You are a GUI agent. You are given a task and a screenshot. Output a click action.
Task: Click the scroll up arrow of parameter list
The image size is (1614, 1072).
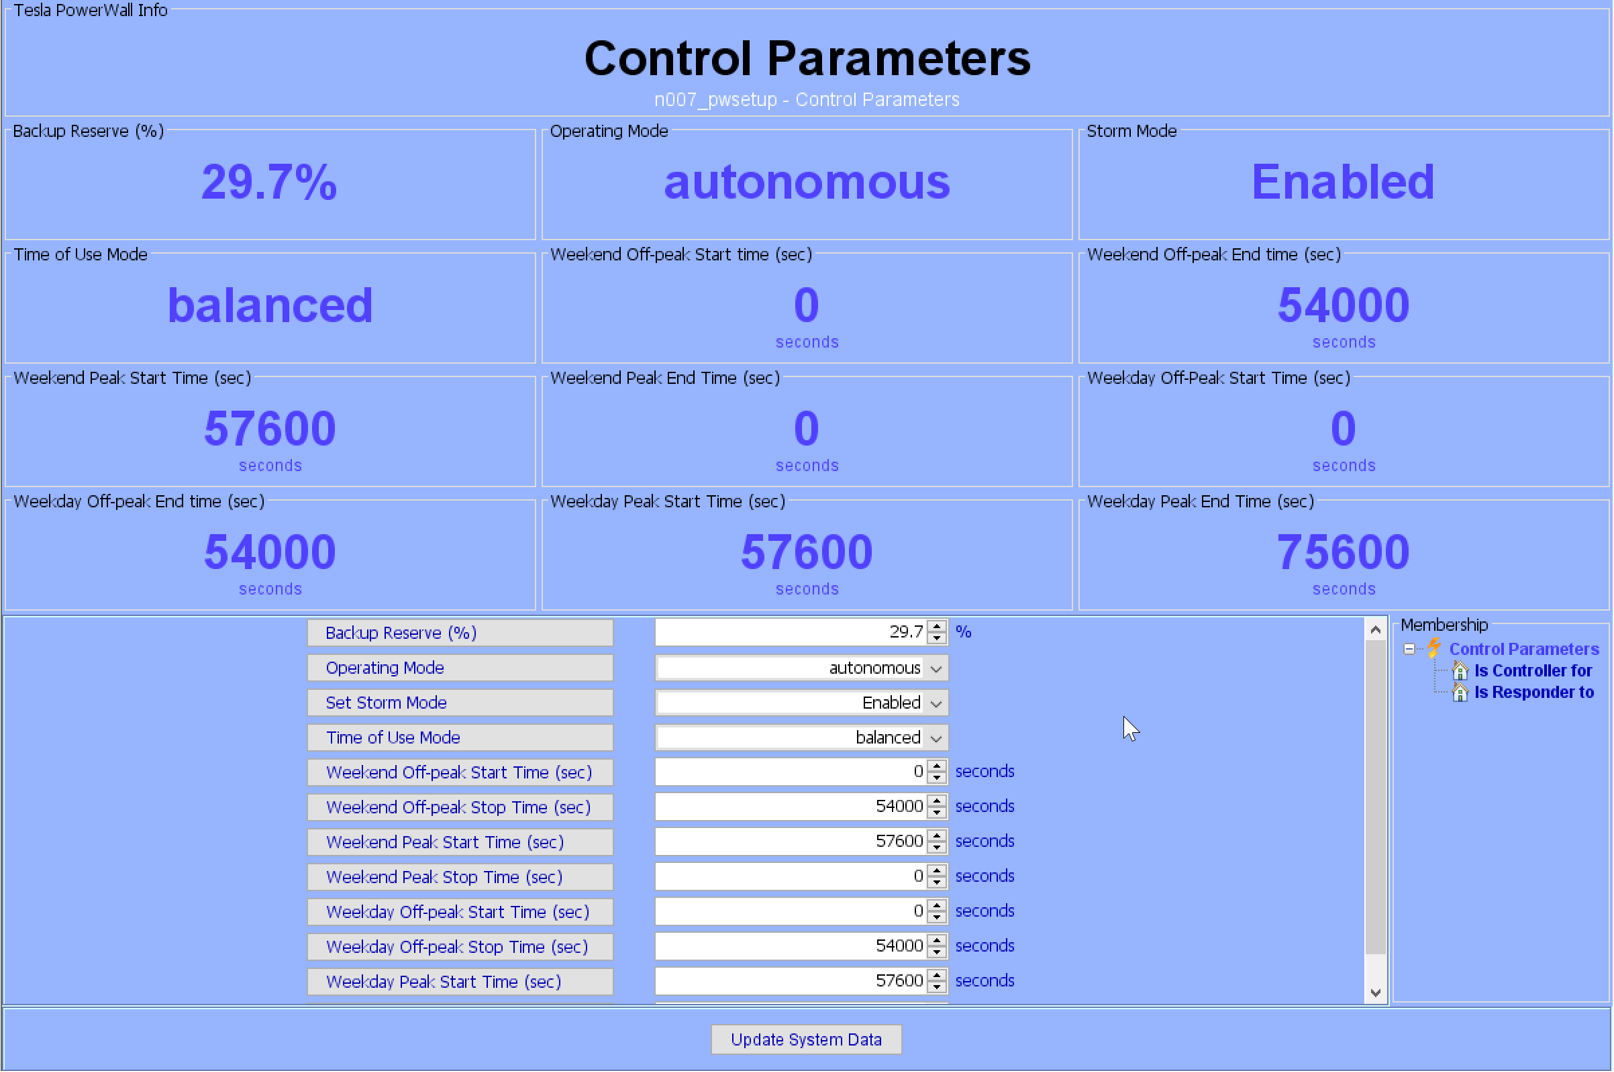(x=1375, y=629)
